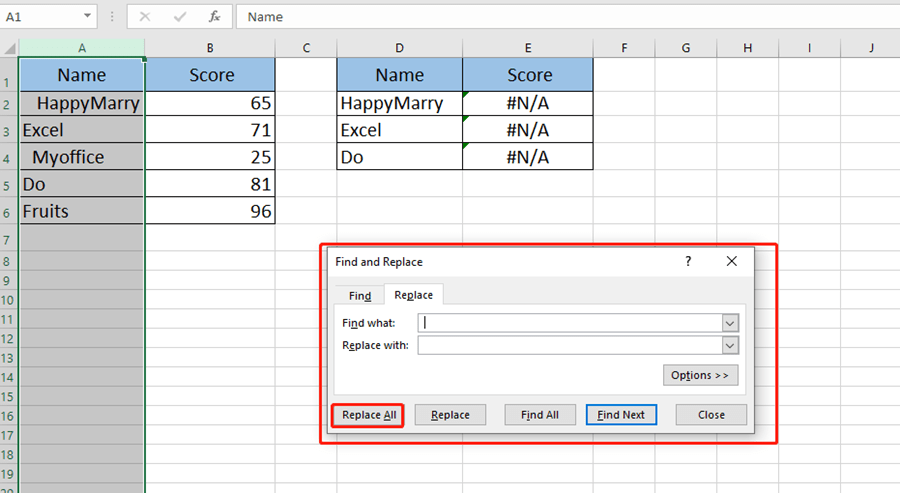This screenshot has width=900, height=493.
Task: Select row 1 header
Action: (9, 75)
